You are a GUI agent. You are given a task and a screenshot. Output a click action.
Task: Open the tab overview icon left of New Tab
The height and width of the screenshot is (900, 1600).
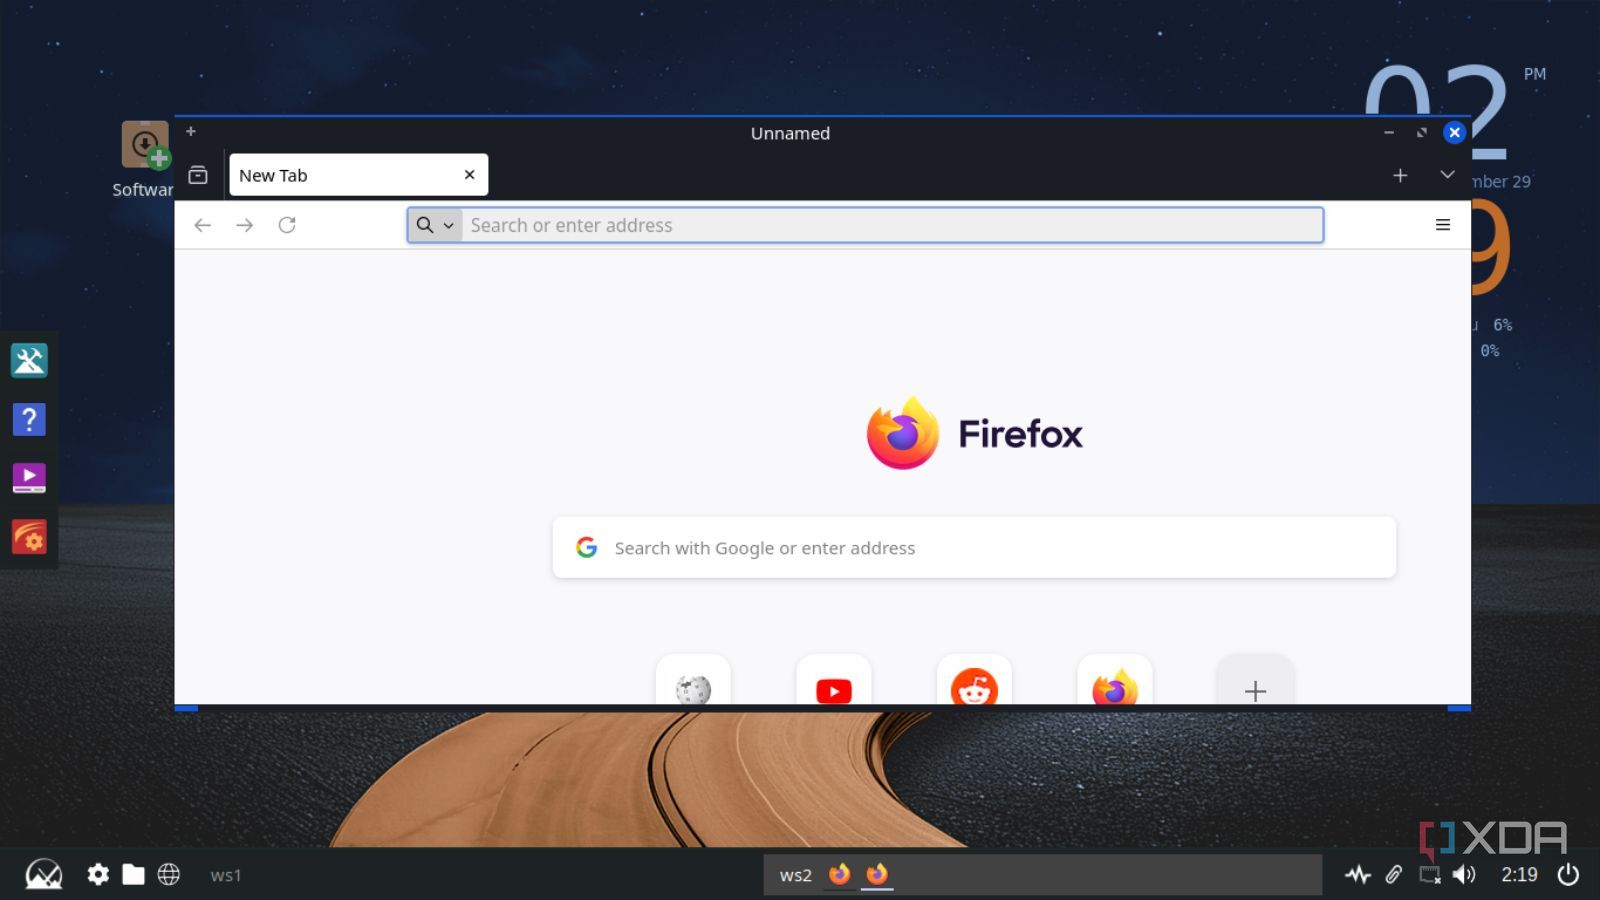click(198, 175)
